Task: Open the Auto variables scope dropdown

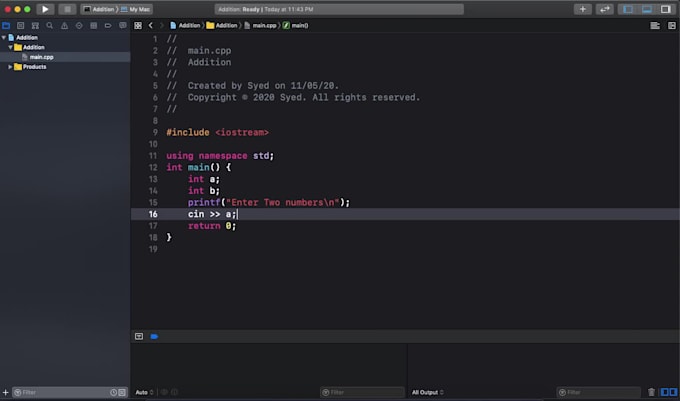Action: point(144,392)
